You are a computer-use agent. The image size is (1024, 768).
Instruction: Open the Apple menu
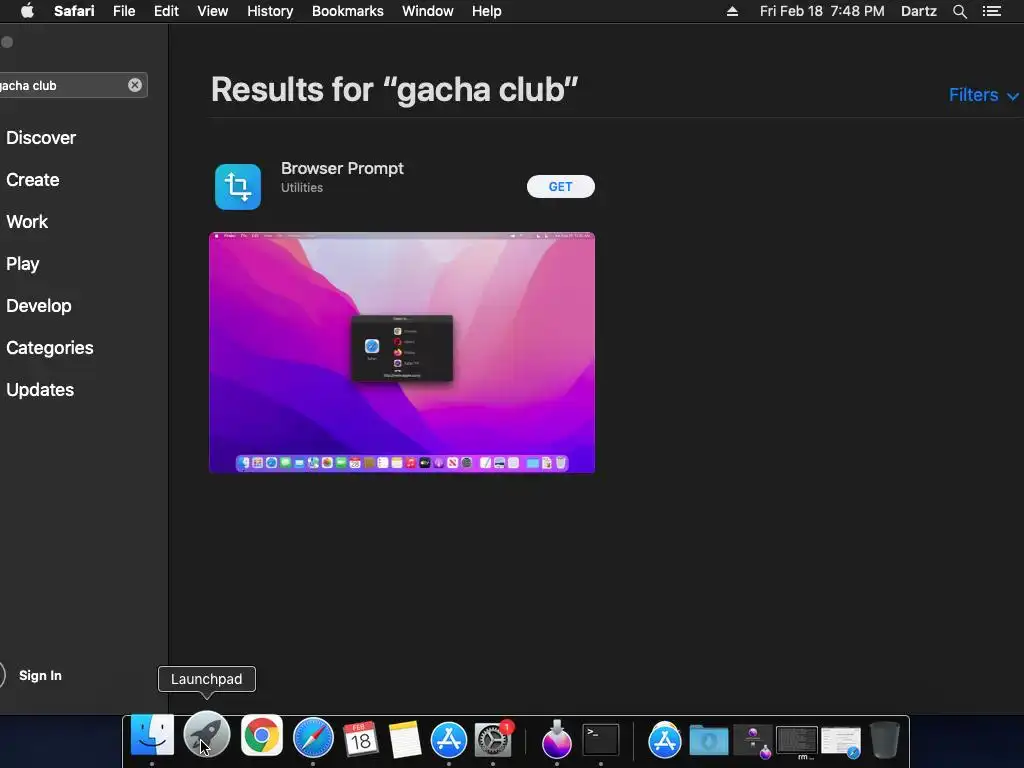pos(27,11)
